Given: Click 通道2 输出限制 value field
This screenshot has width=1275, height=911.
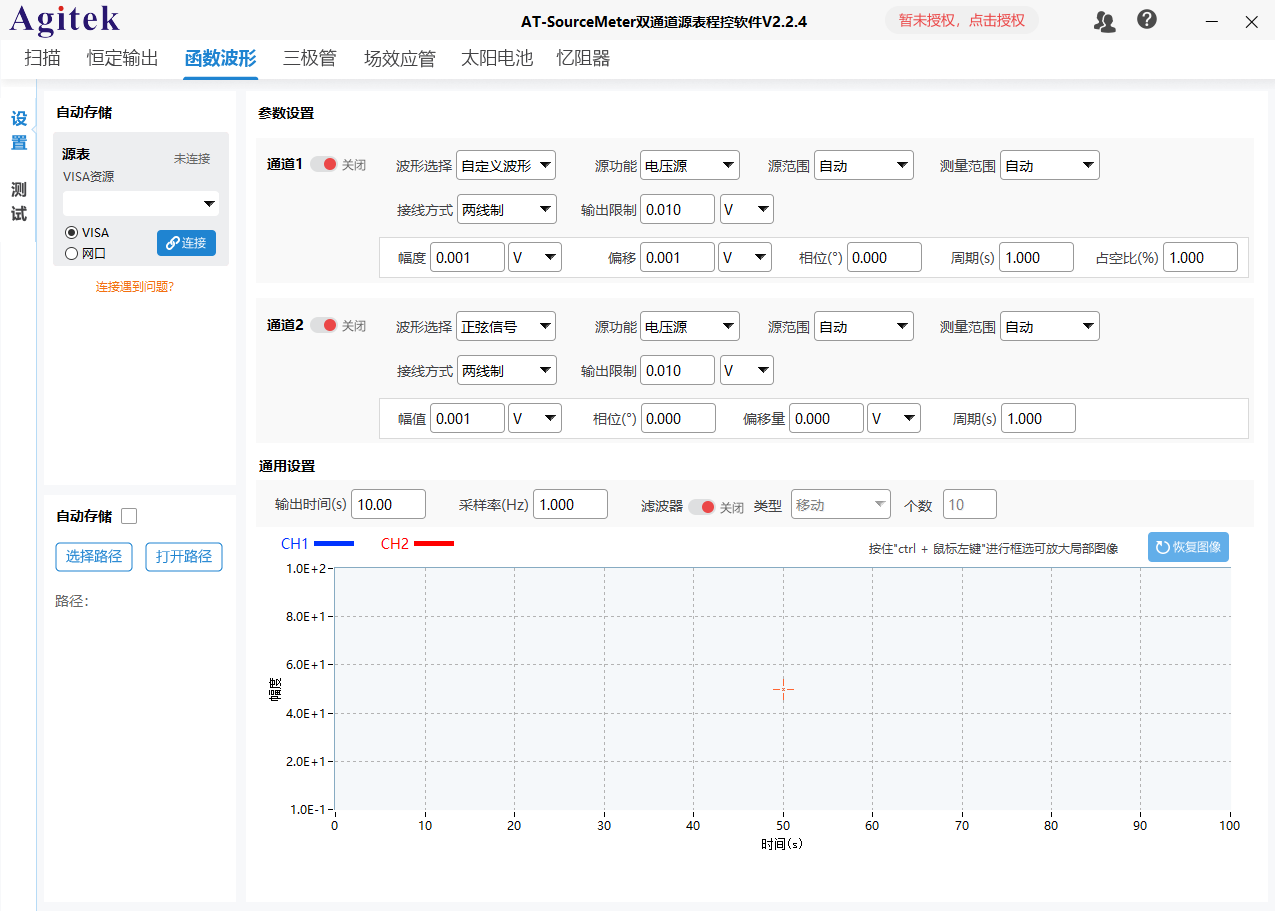Looking at the screenshot, I should click(678, 371).
